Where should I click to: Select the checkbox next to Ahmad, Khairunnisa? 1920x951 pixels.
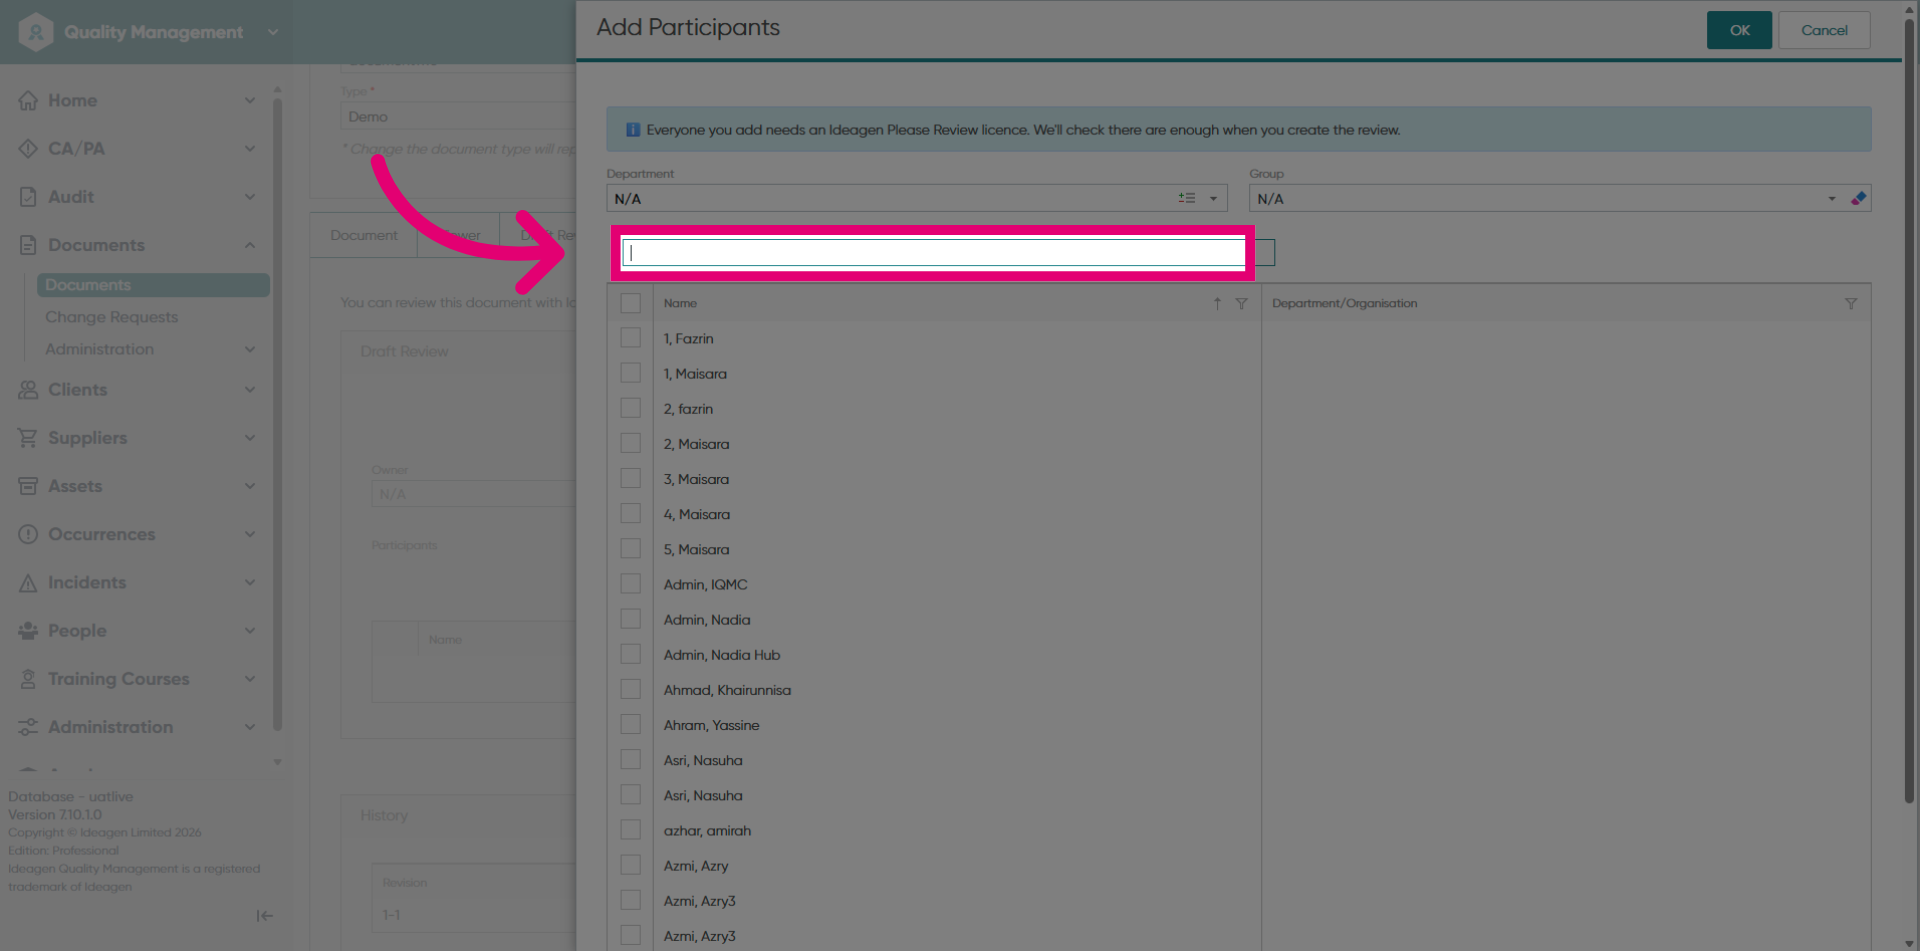coord(630,689)
